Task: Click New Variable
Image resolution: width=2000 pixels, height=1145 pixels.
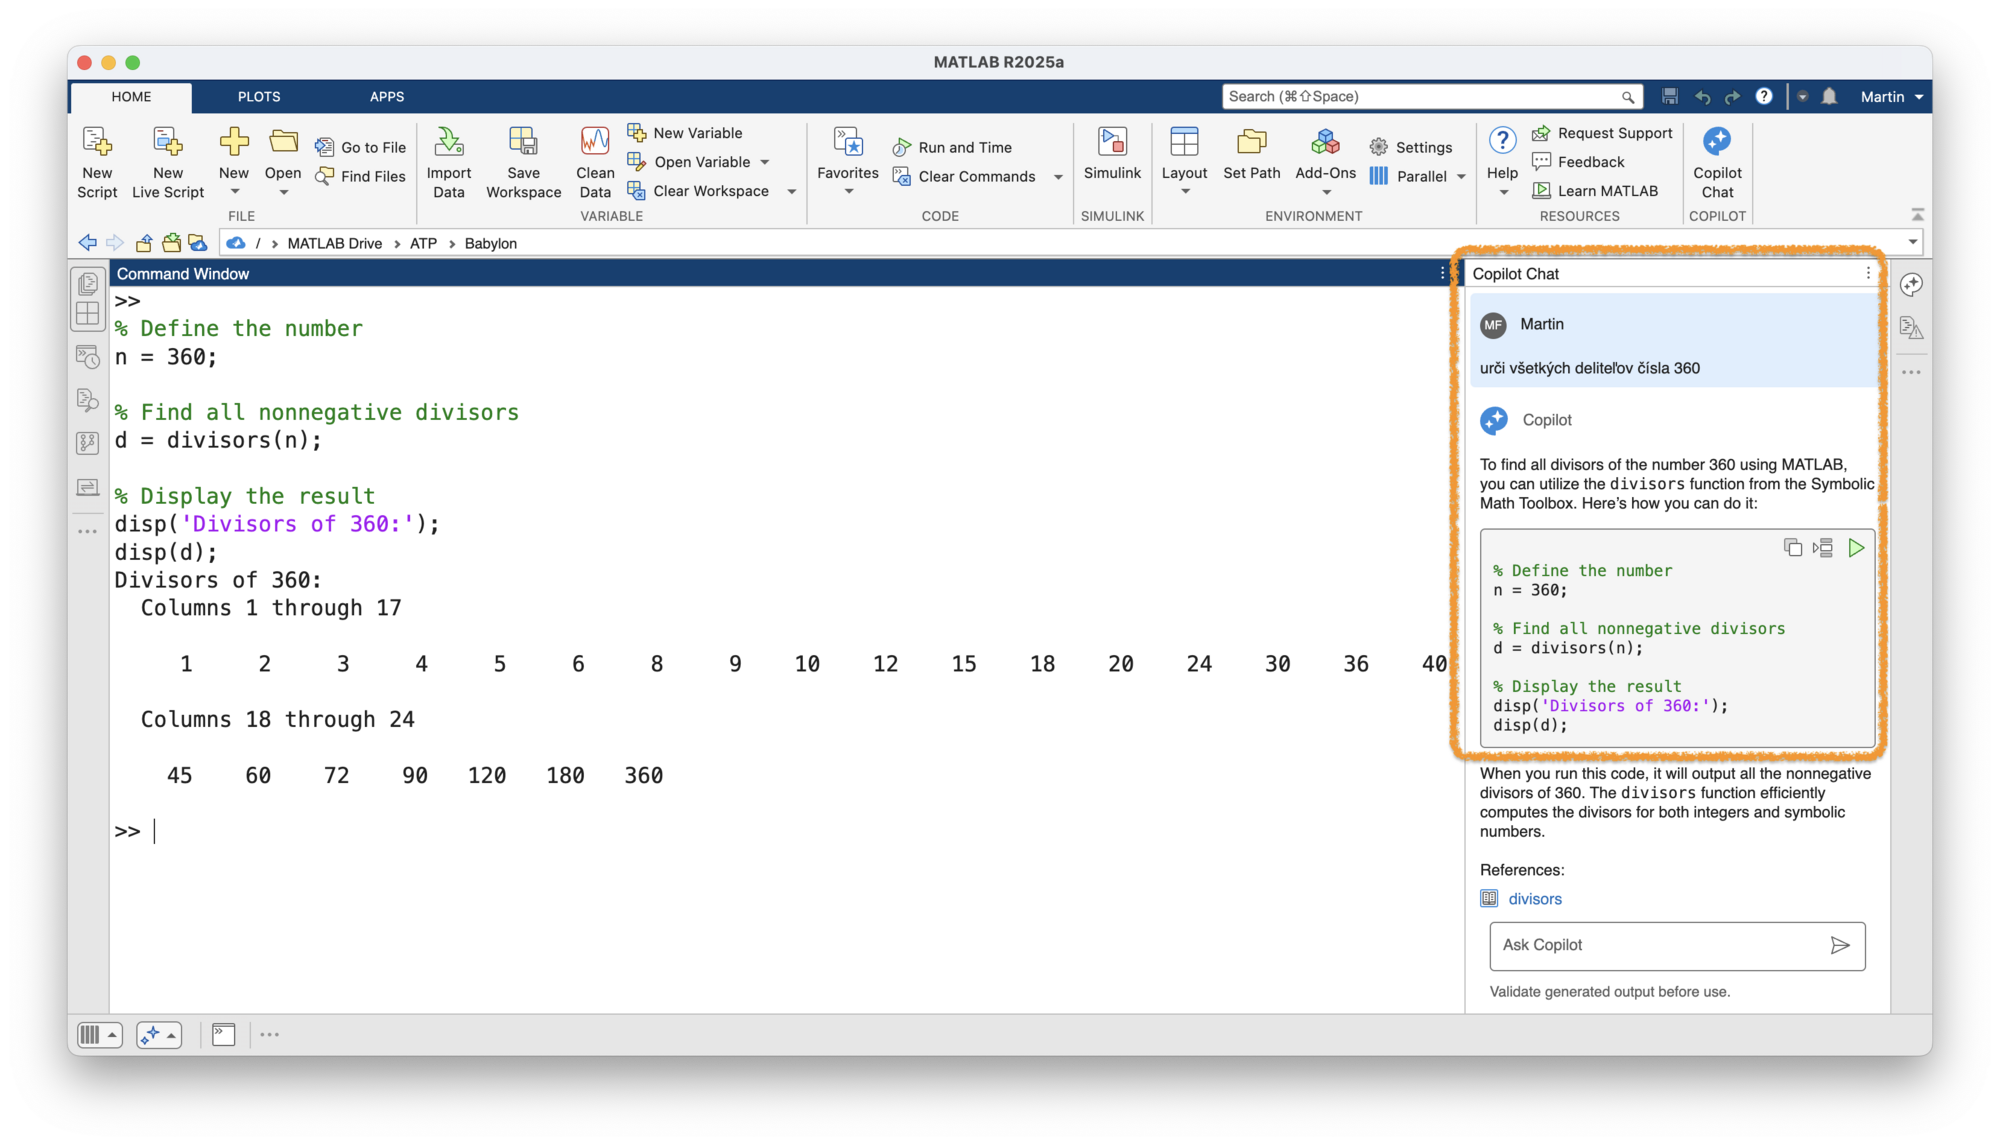Action: tap(685, 133)
